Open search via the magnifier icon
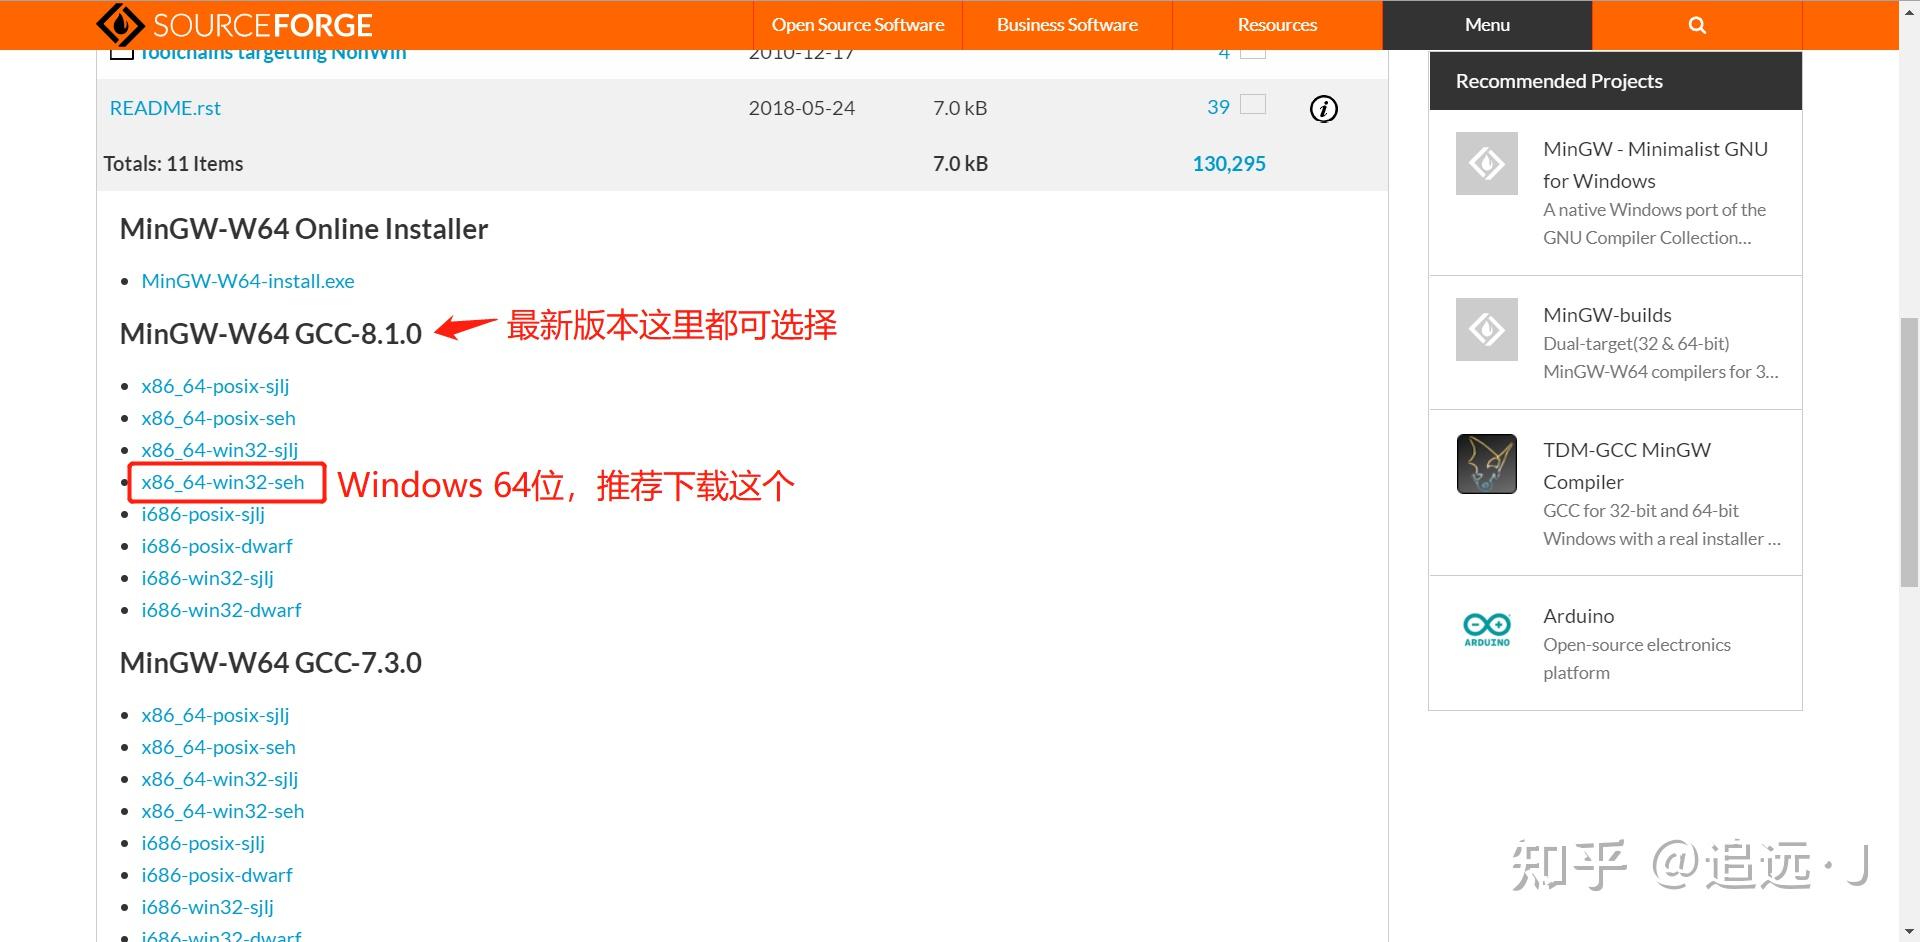Image resolution: width=1920 pixels, height=942 pixels. point(1696,25)
